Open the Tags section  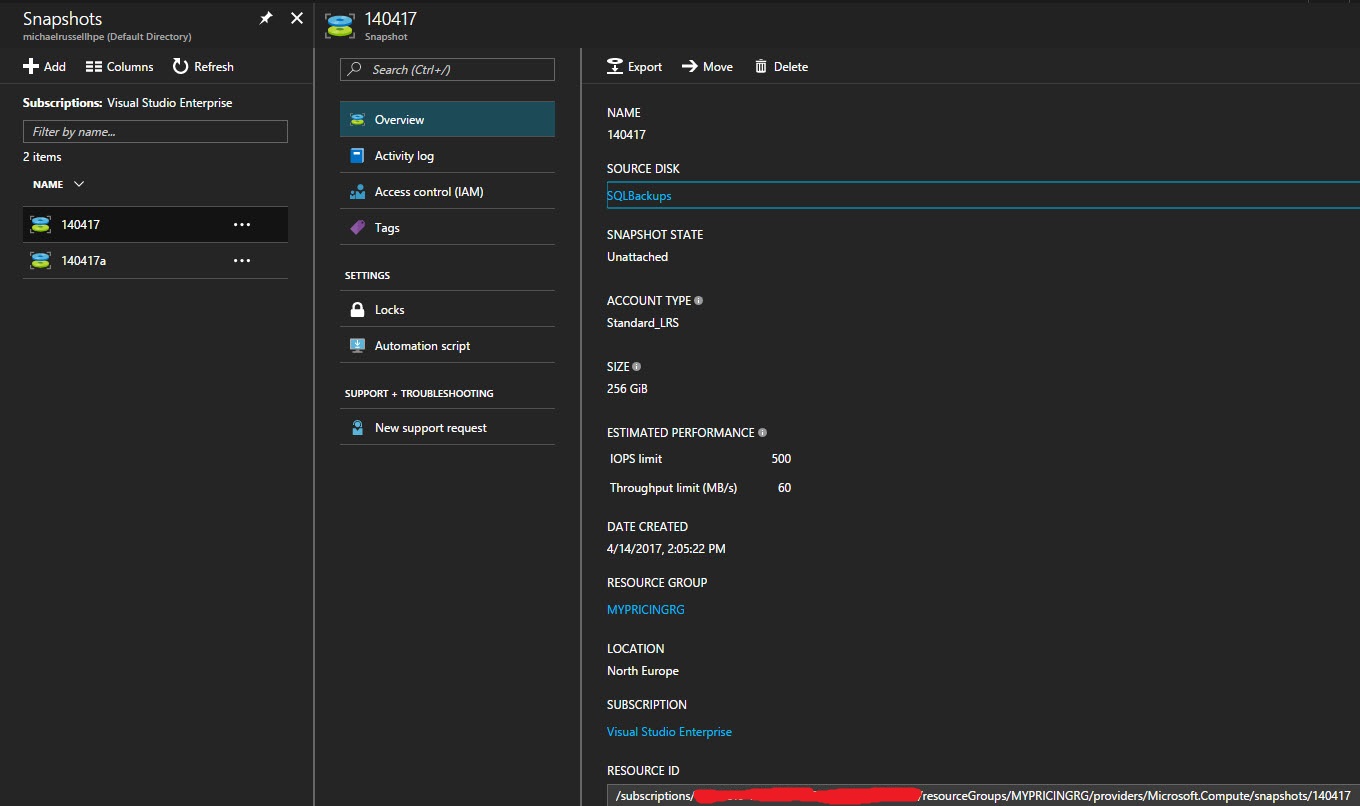(447, 227)
